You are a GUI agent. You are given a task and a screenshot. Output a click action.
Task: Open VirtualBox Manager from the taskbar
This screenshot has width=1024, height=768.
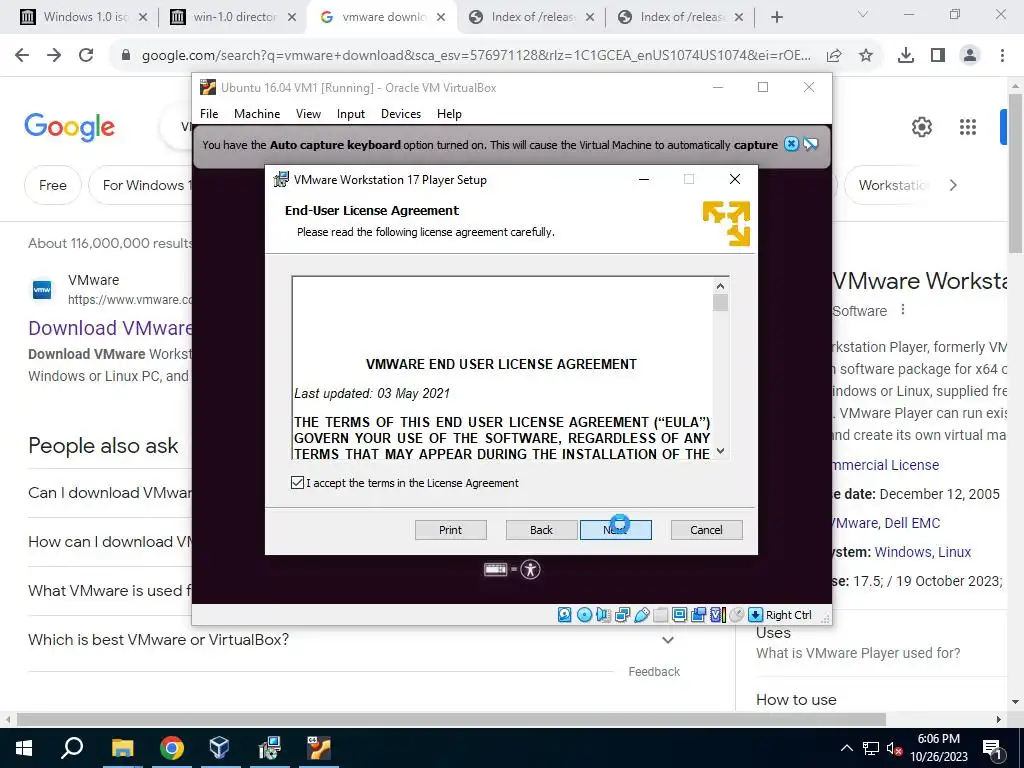(219, 748)
